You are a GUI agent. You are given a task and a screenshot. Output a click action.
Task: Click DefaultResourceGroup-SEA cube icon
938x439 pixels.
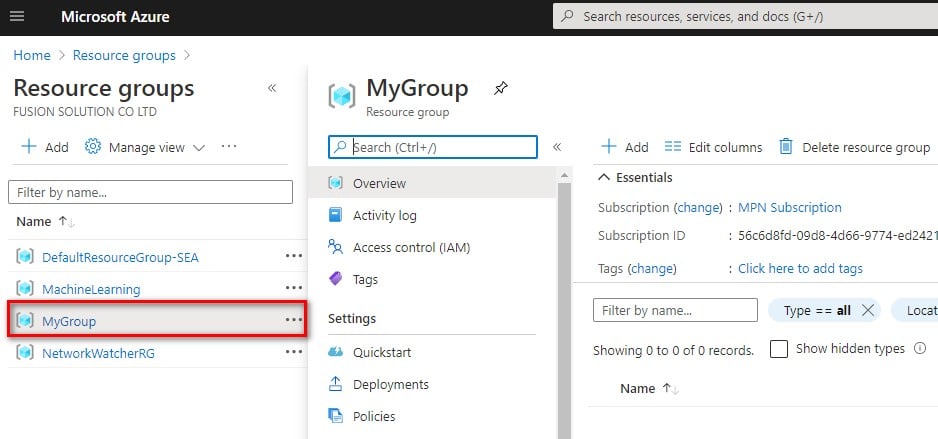pos(25,256)
